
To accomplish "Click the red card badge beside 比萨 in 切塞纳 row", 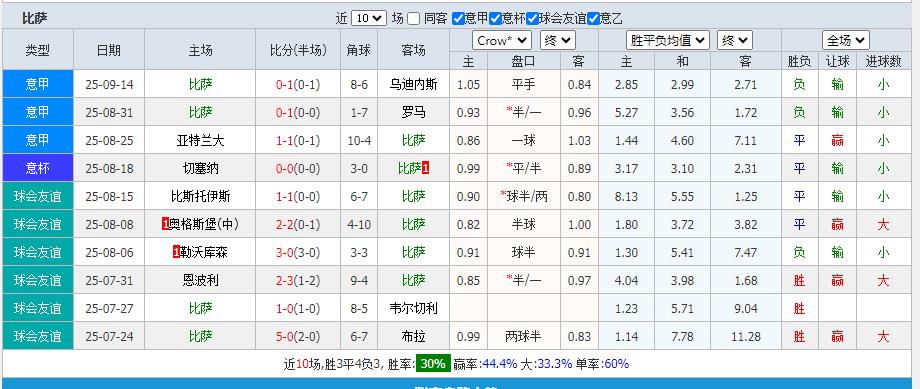I will (x=426, y=168).
